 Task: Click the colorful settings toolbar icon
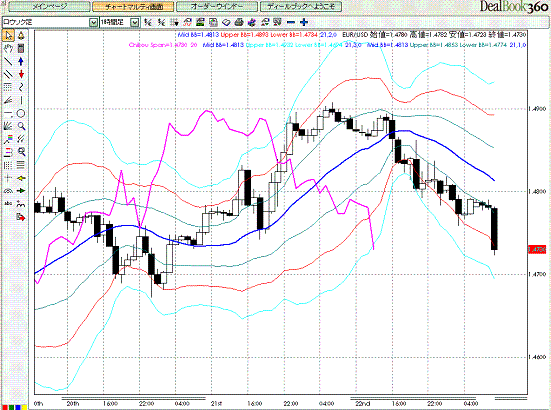click(252, 22)
